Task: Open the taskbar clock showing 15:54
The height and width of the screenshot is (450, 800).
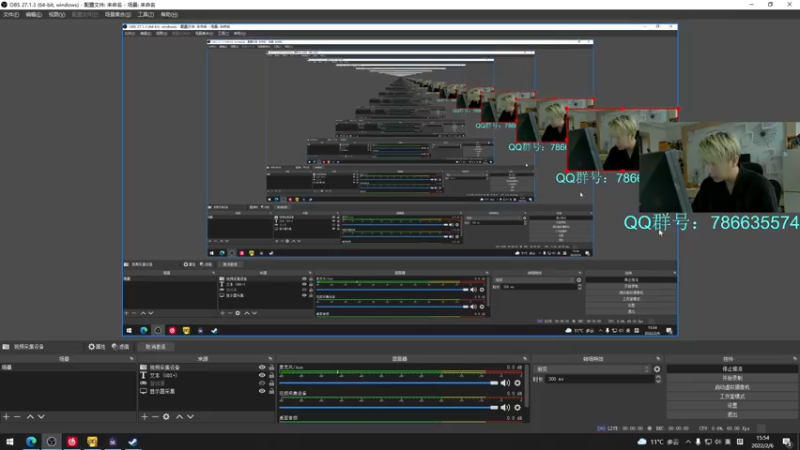Action: click(763, 442)
